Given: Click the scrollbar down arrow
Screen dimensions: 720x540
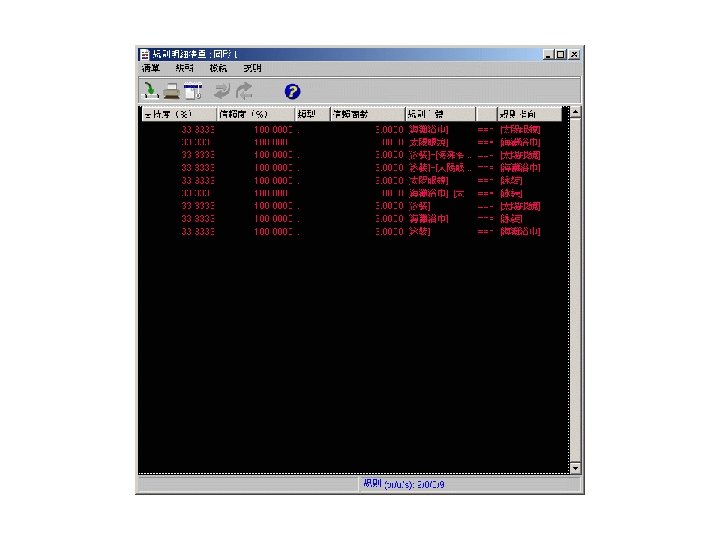Looking at the screenshot, I should 575,468.
